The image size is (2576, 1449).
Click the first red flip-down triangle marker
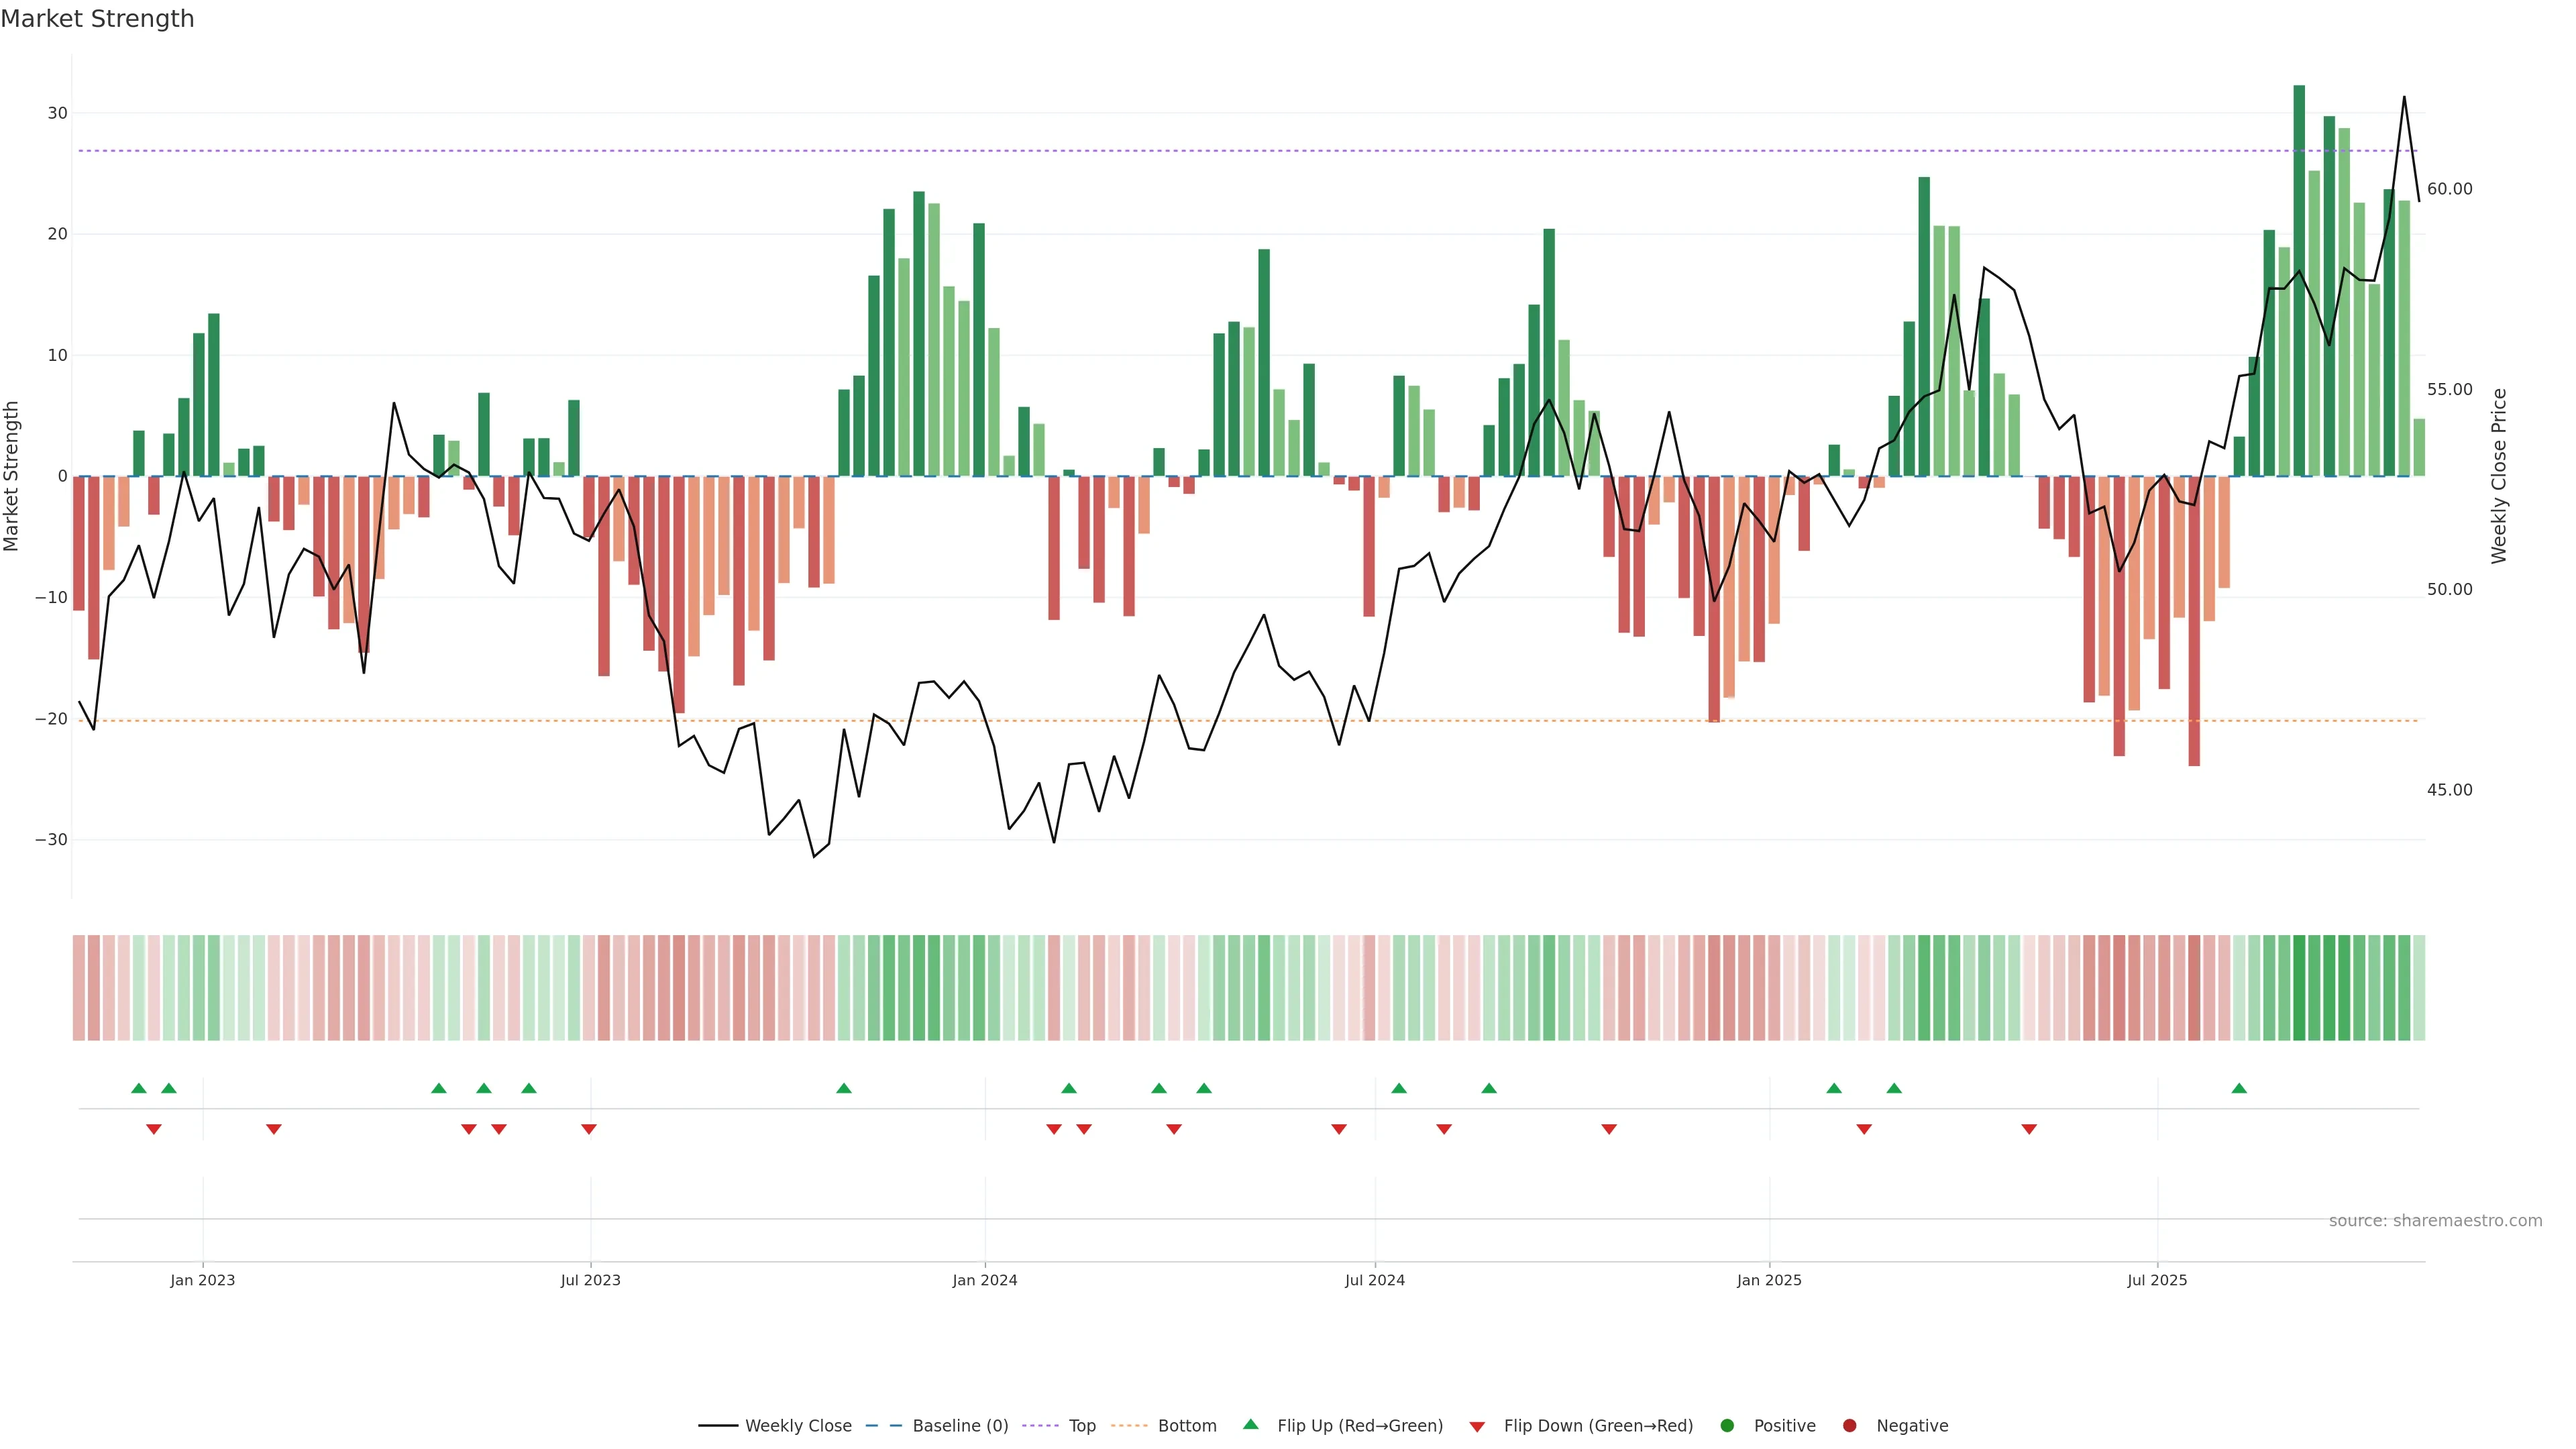pyautogui.click(x=154, y=1129)
